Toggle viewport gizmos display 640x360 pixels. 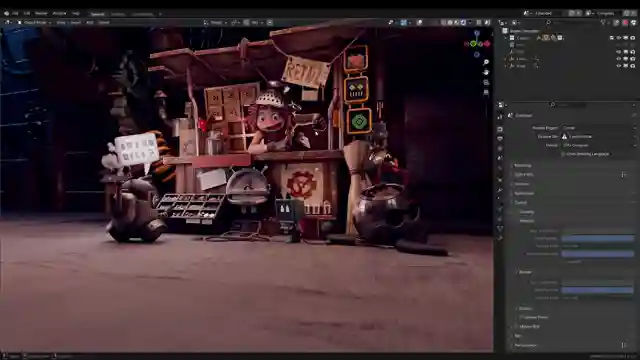pos(404,22)
